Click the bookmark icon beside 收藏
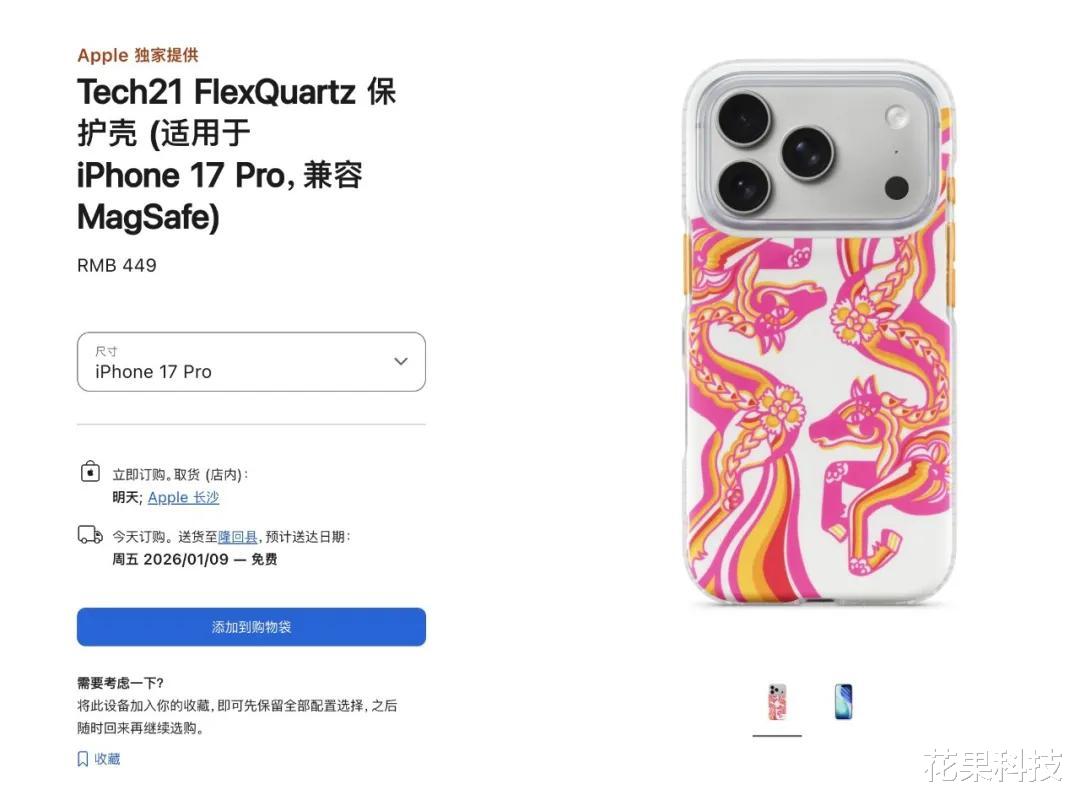This screenshot has height=806, width=1080. (83, 759)
